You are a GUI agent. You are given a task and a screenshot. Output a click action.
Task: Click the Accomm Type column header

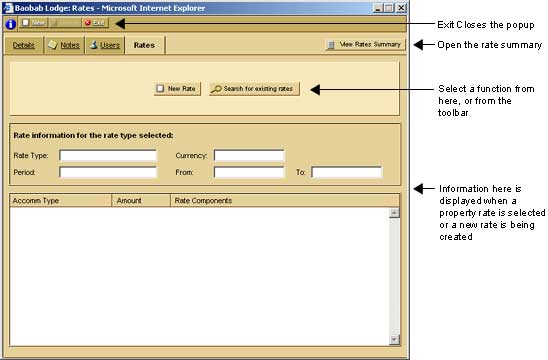pyautogui.click(x=60, y=201)
